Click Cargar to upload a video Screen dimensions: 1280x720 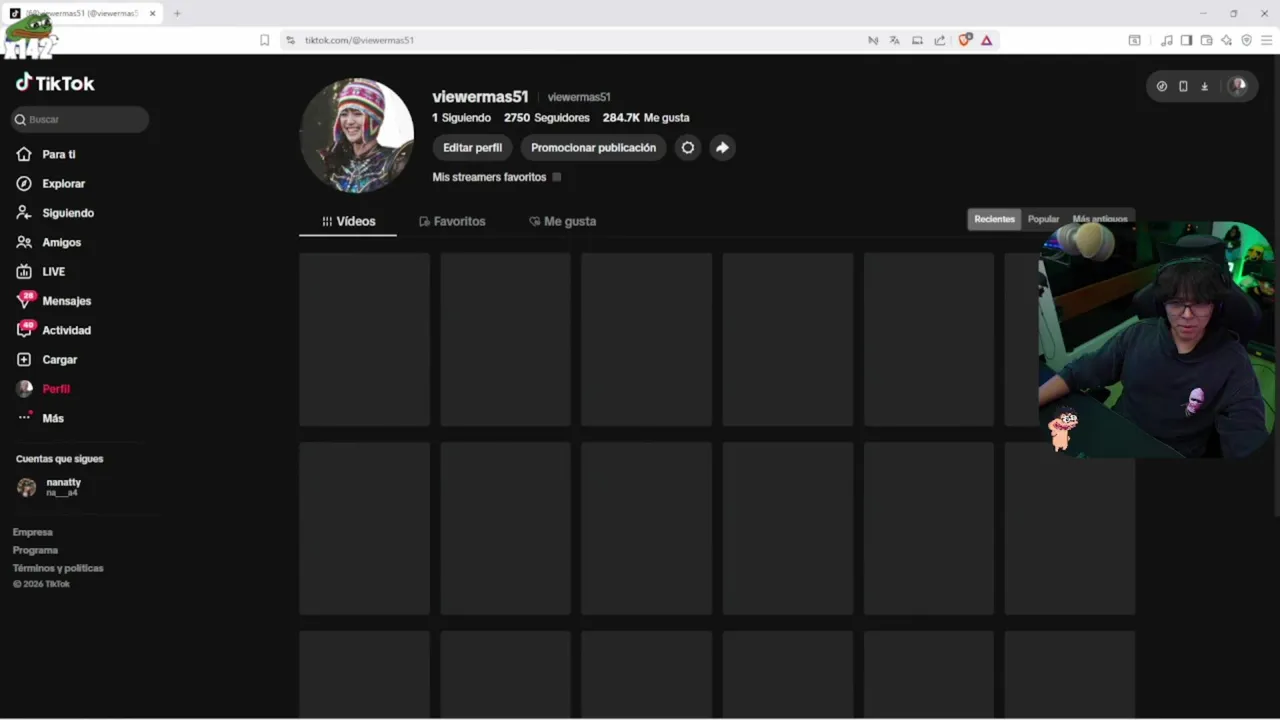[x=47, y=360]
